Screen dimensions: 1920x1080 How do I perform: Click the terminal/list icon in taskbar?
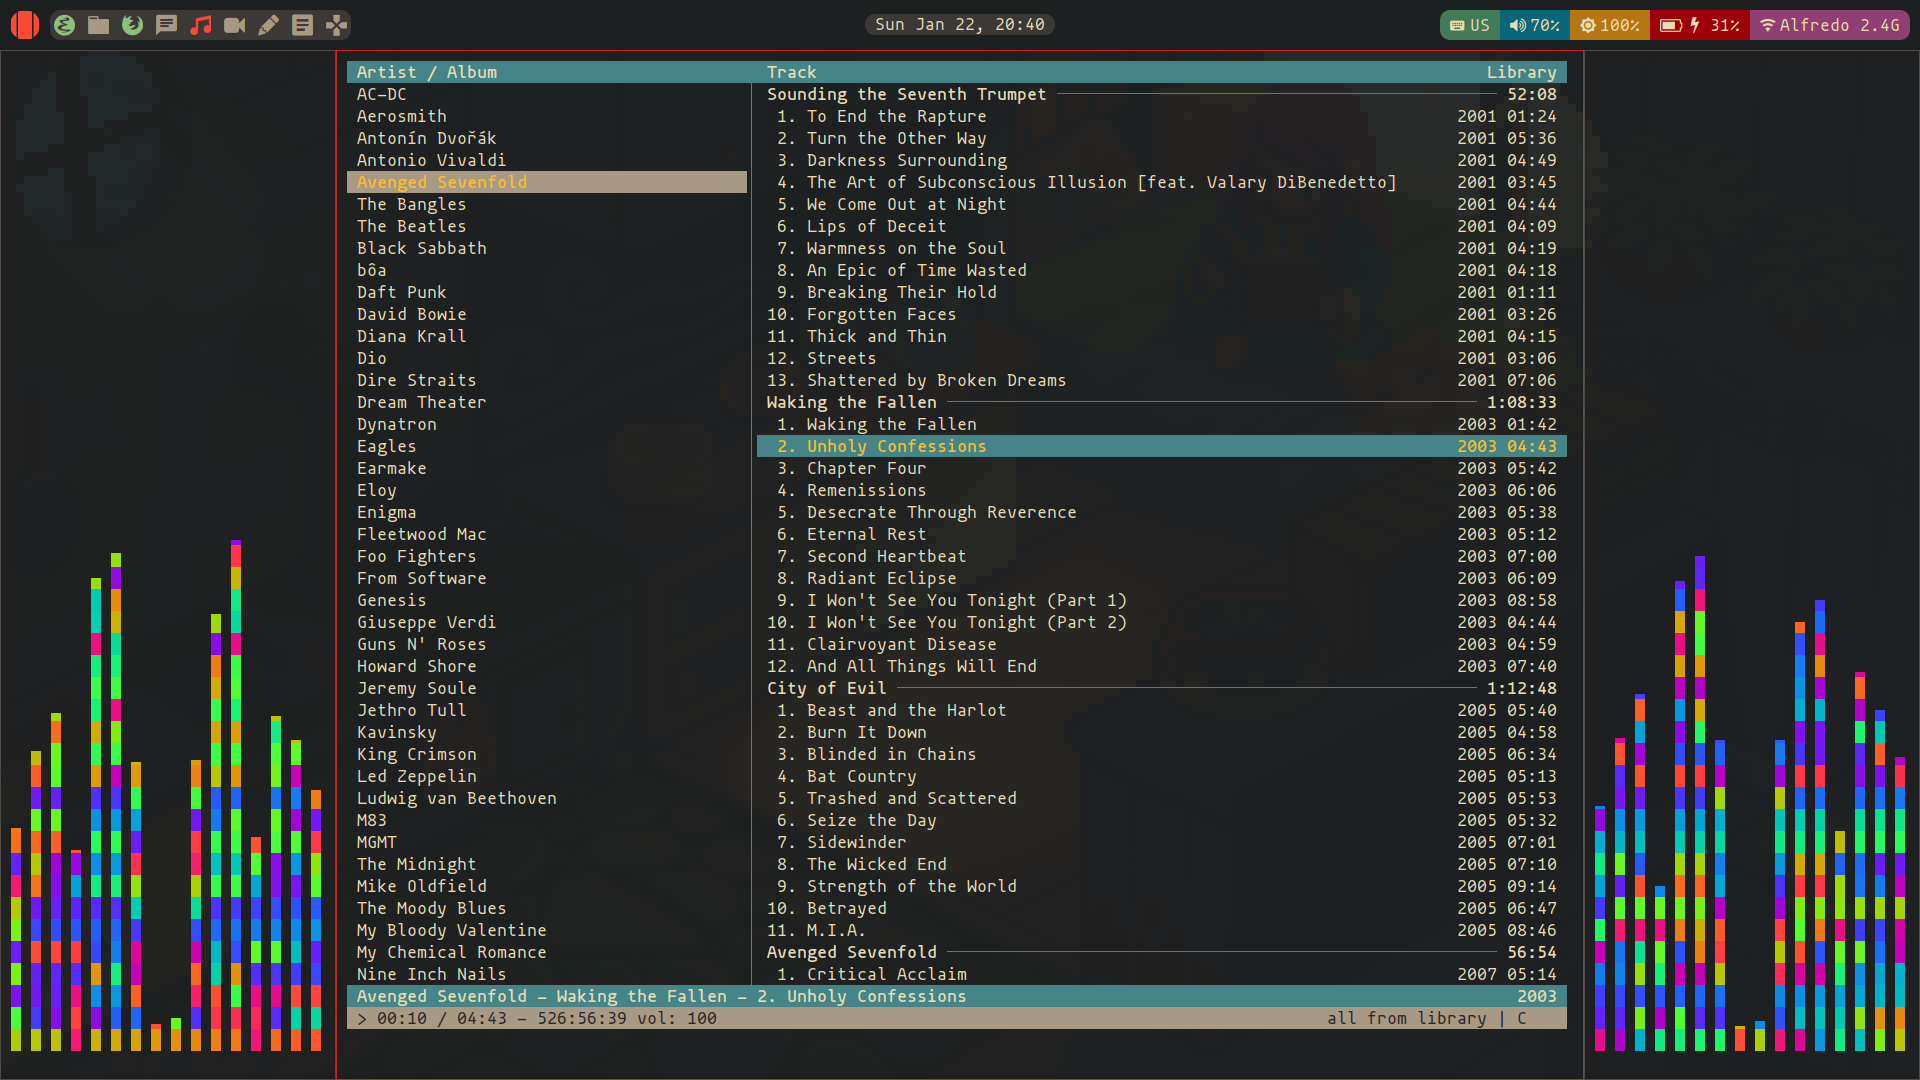302,24
